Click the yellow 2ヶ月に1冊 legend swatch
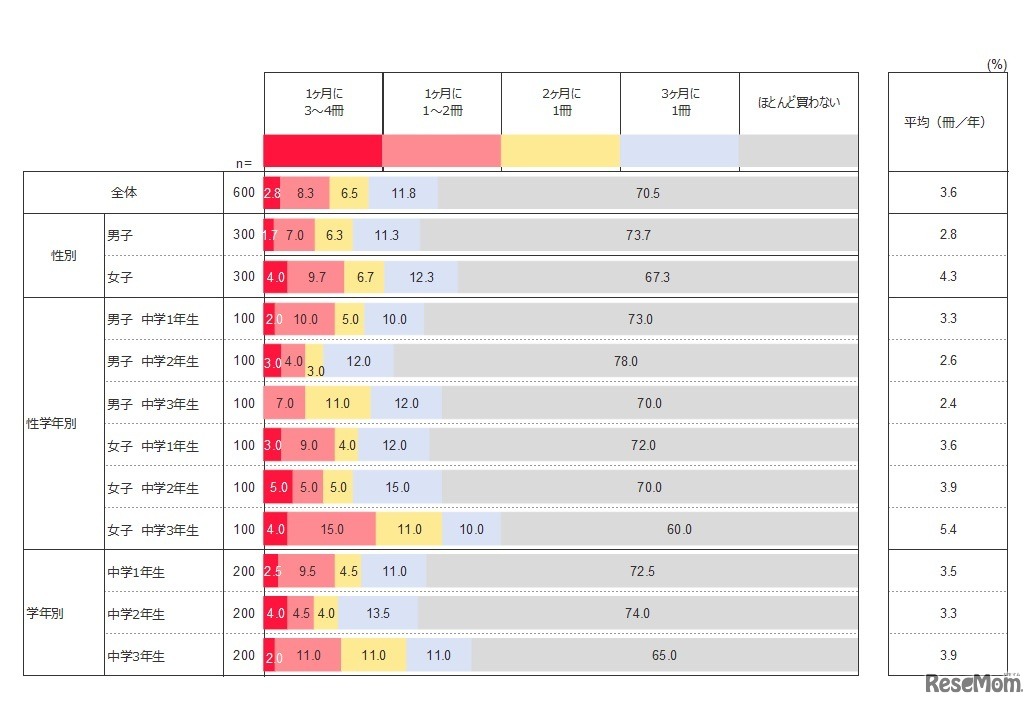 560,151
